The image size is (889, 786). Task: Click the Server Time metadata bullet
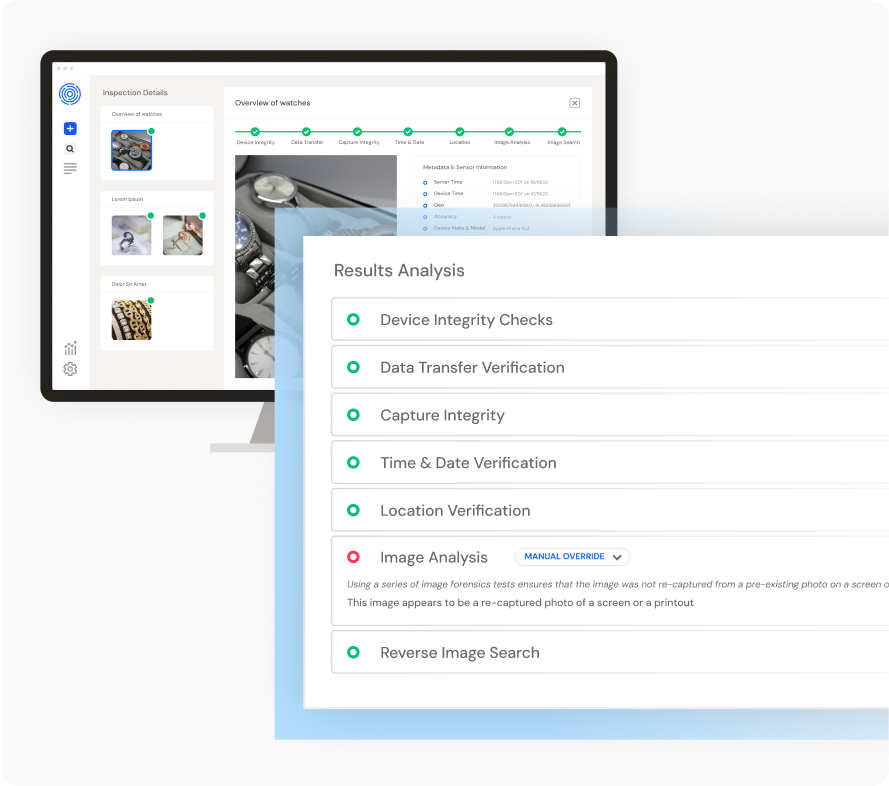(425, 183)
